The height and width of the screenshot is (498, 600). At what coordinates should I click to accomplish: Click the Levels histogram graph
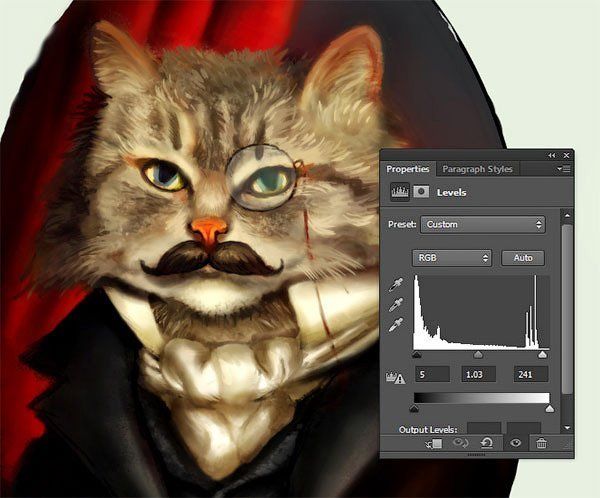tap(481, 312)
